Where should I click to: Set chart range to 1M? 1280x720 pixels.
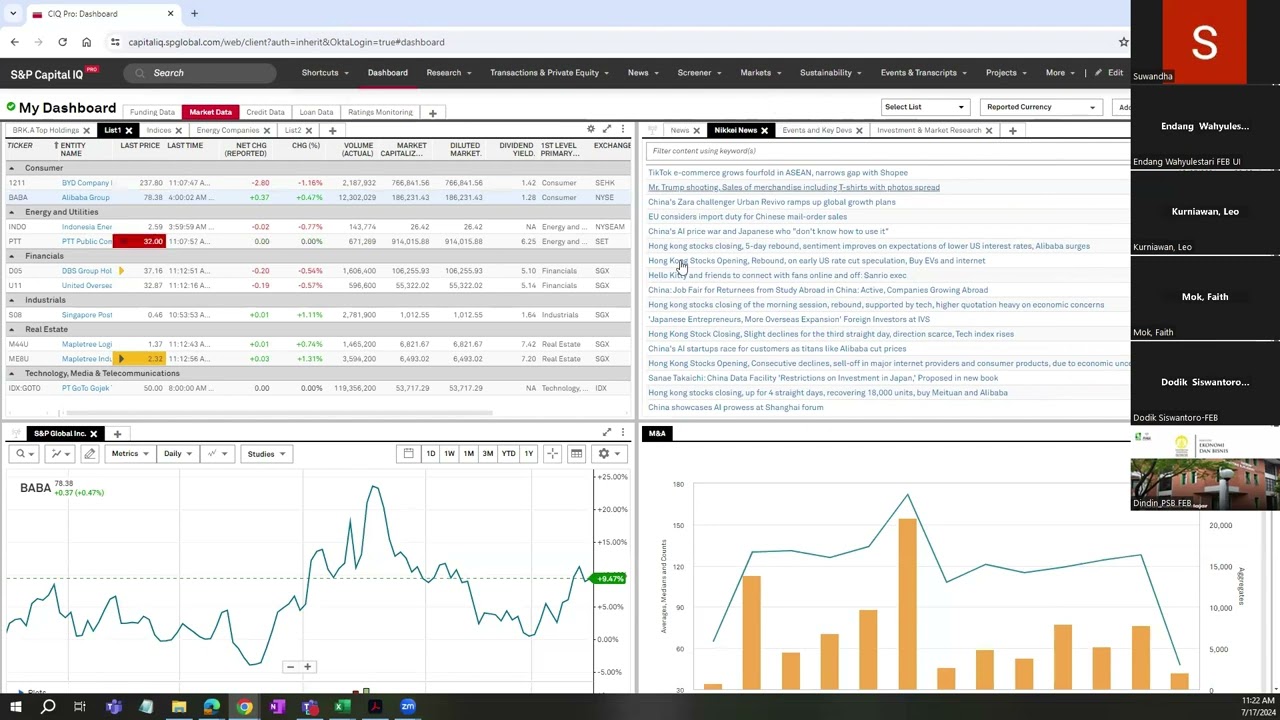(x=468, y=454)
